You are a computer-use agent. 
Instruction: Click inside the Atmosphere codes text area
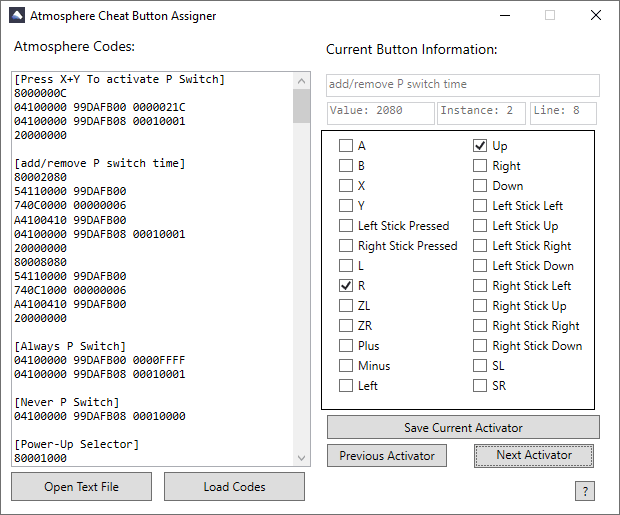pyautogui.click(x=150, y=270)
